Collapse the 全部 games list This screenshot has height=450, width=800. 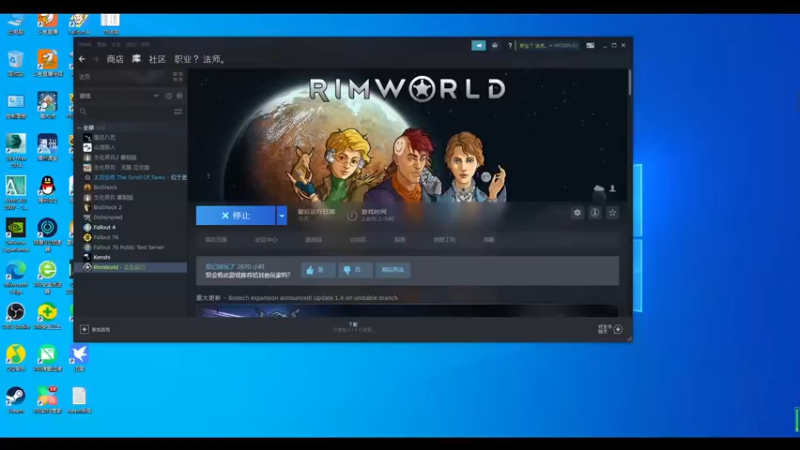click(x=79, y=128)
